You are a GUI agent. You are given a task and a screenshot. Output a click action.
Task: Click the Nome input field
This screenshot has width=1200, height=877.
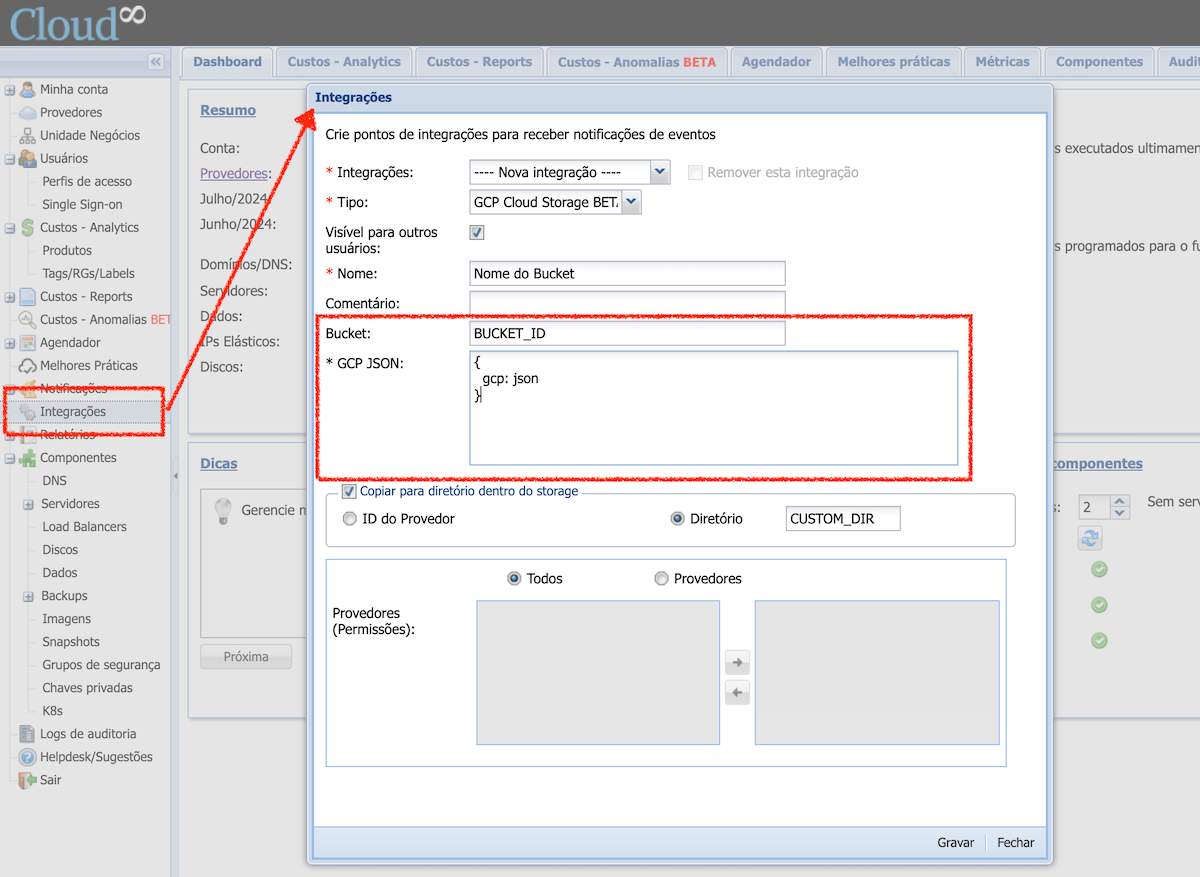[x=627, y=273]
